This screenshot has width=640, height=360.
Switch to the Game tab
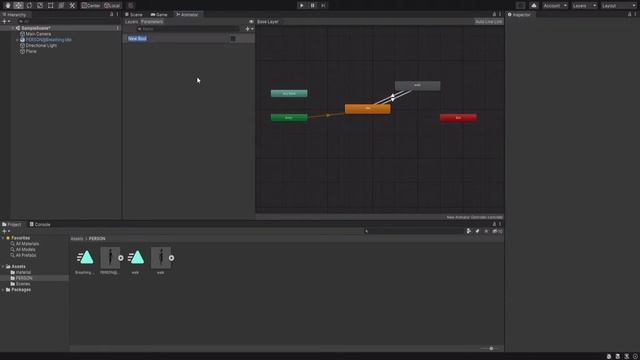[159, 15]
